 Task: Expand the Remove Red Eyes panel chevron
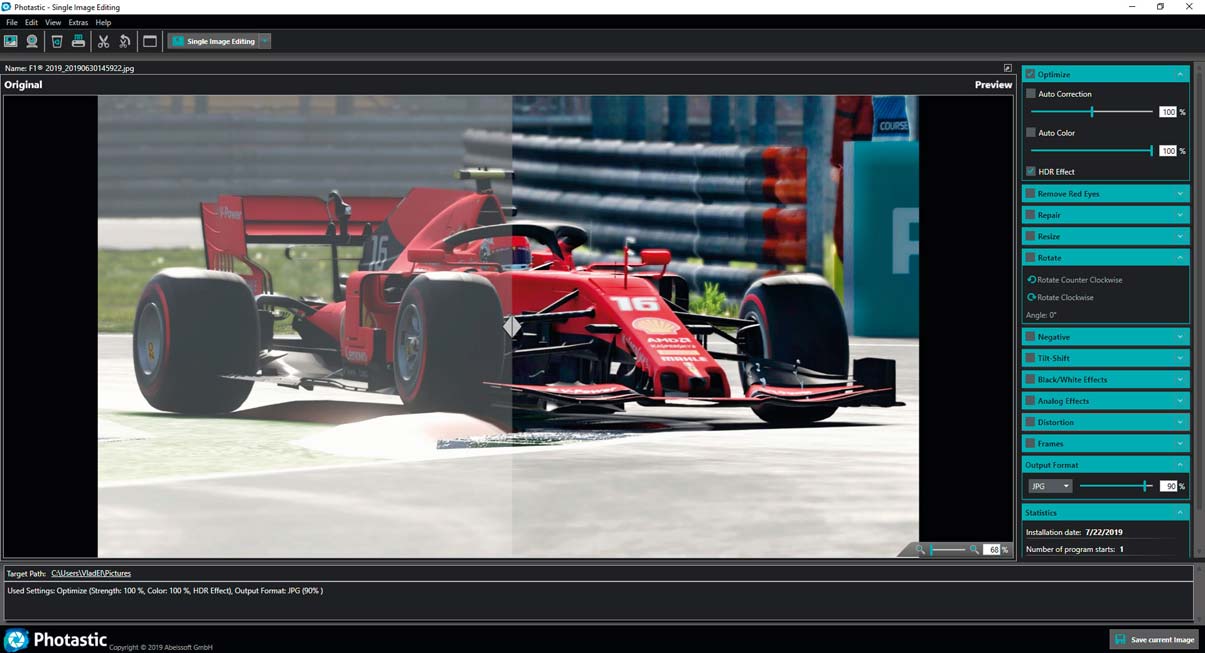click(1180, 193)
